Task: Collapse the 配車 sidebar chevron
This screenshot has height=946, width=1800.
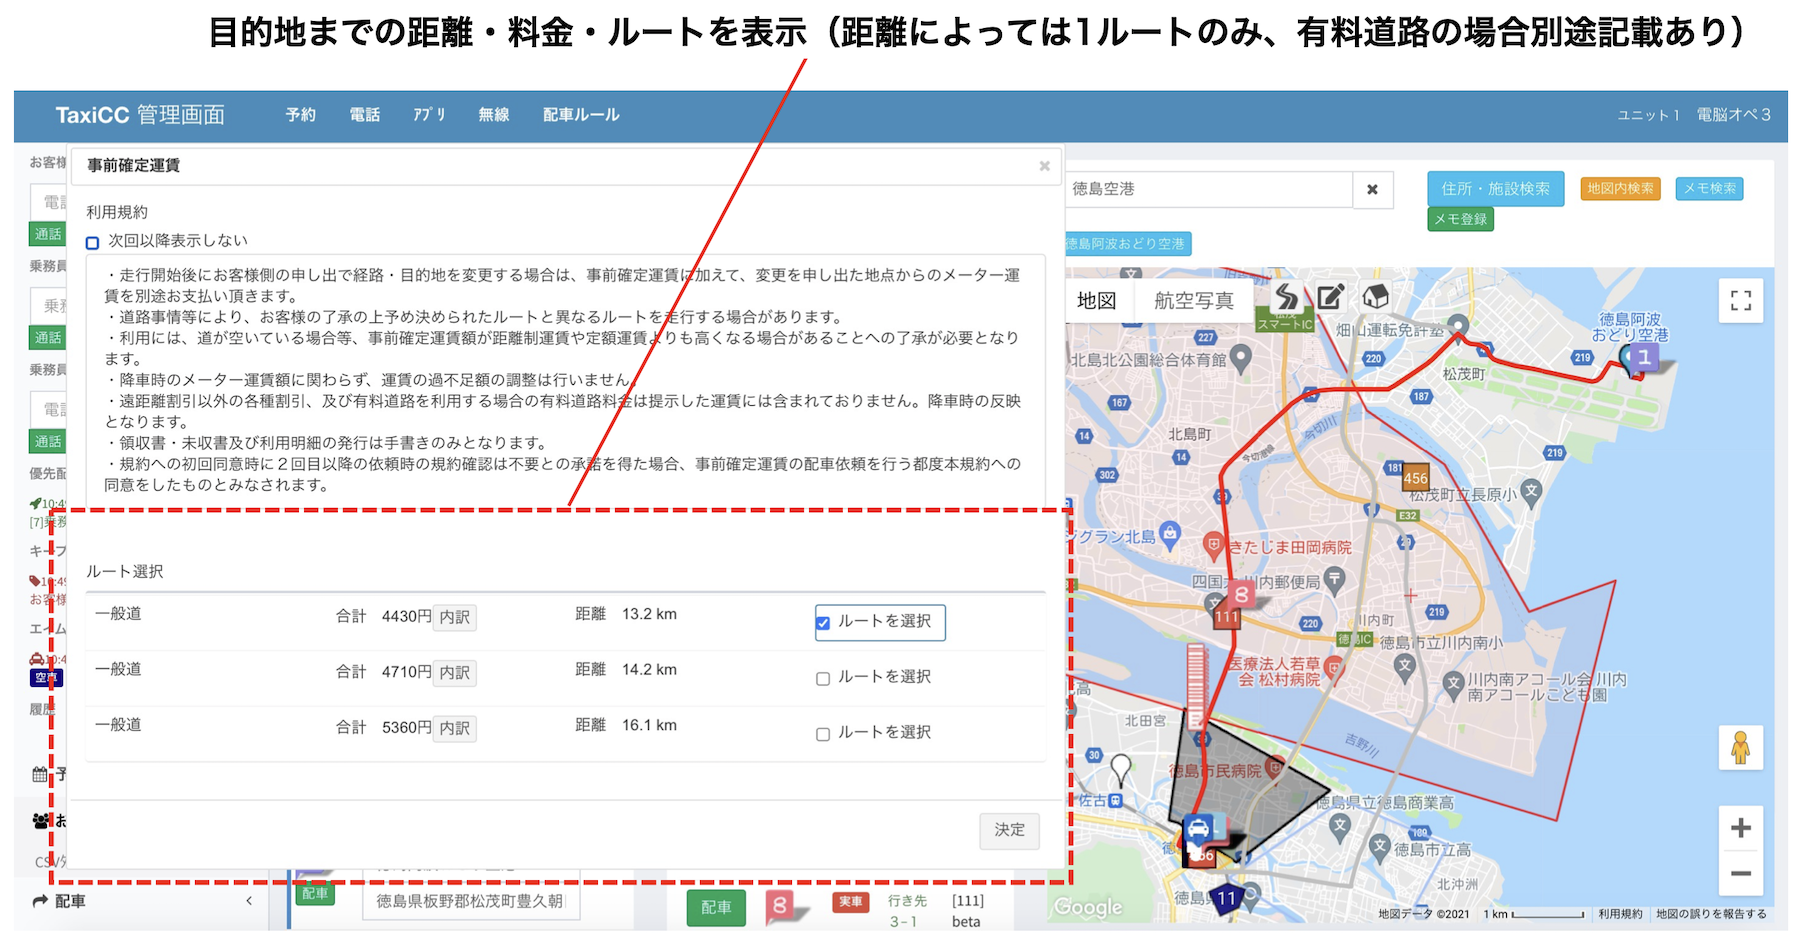Action: point(249,901)
